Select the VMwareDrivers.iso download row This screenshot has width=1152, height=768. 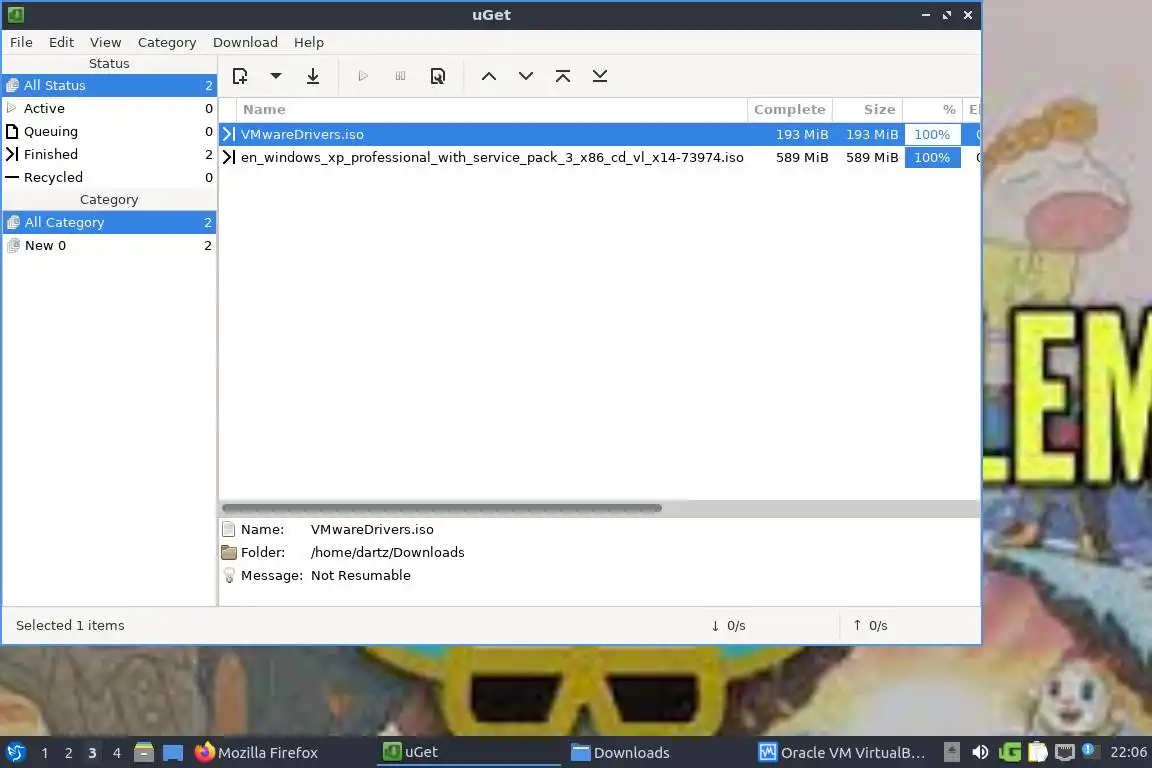click(x=600, y=134)
